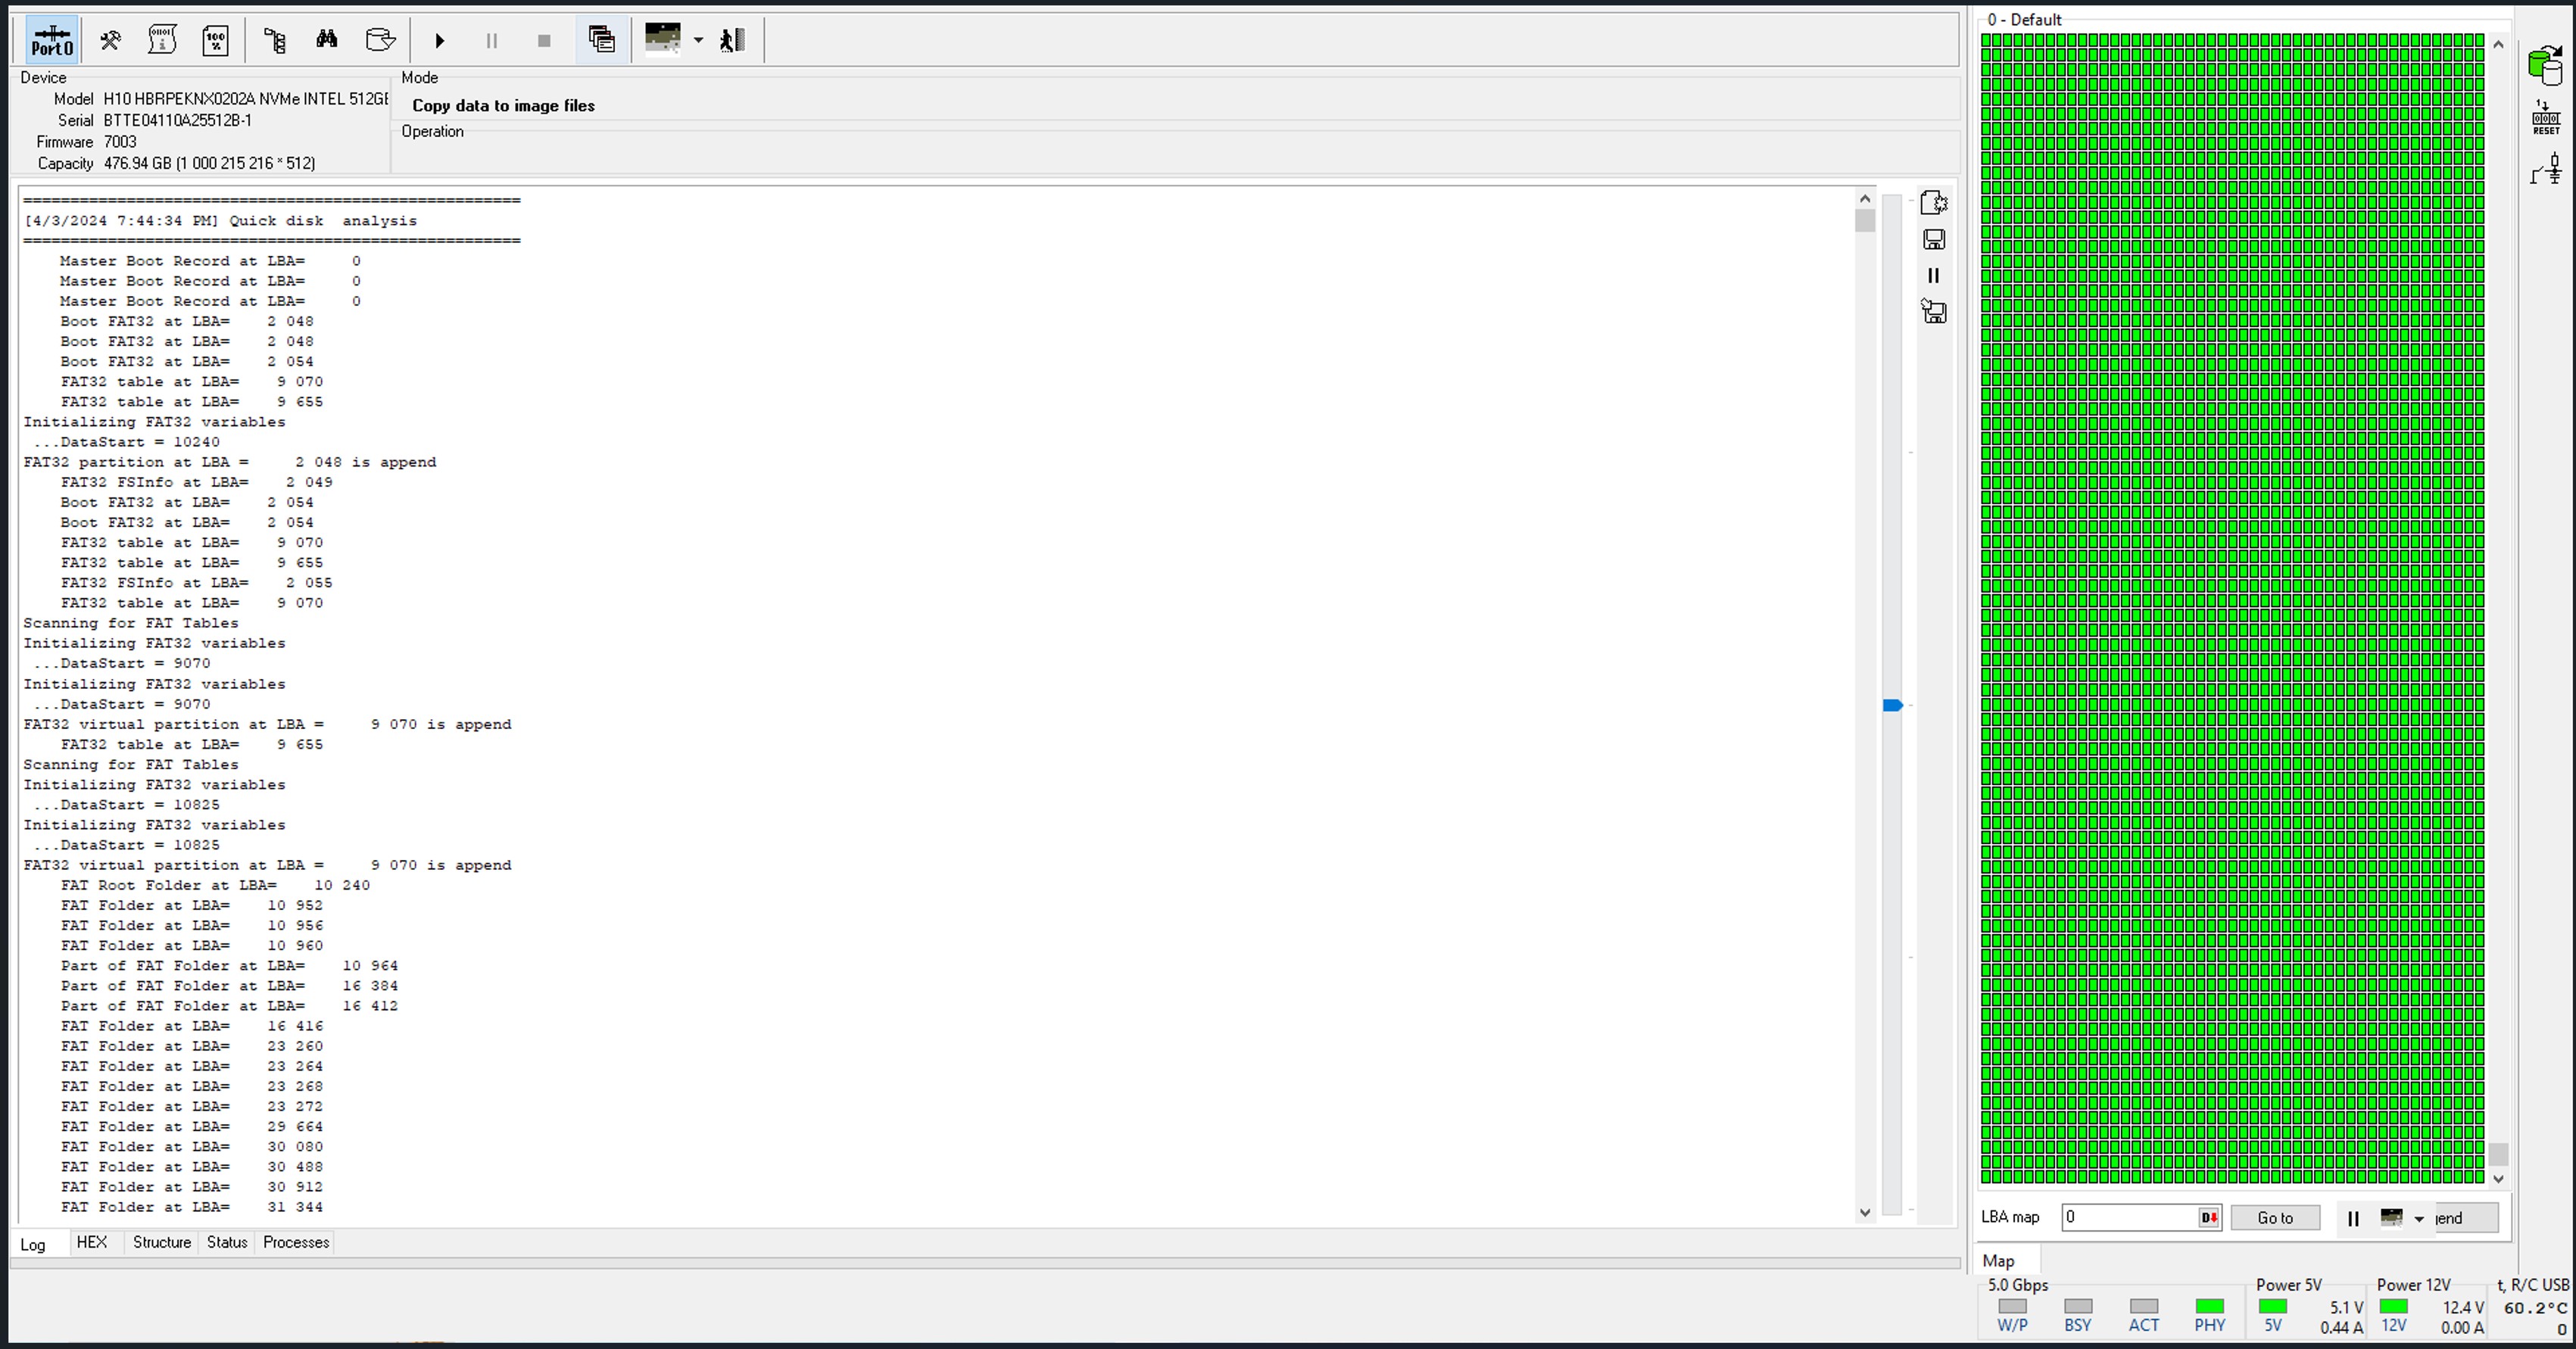
Task: Click the map image icon beside Go to
Action: (x=2391, y=1217)
